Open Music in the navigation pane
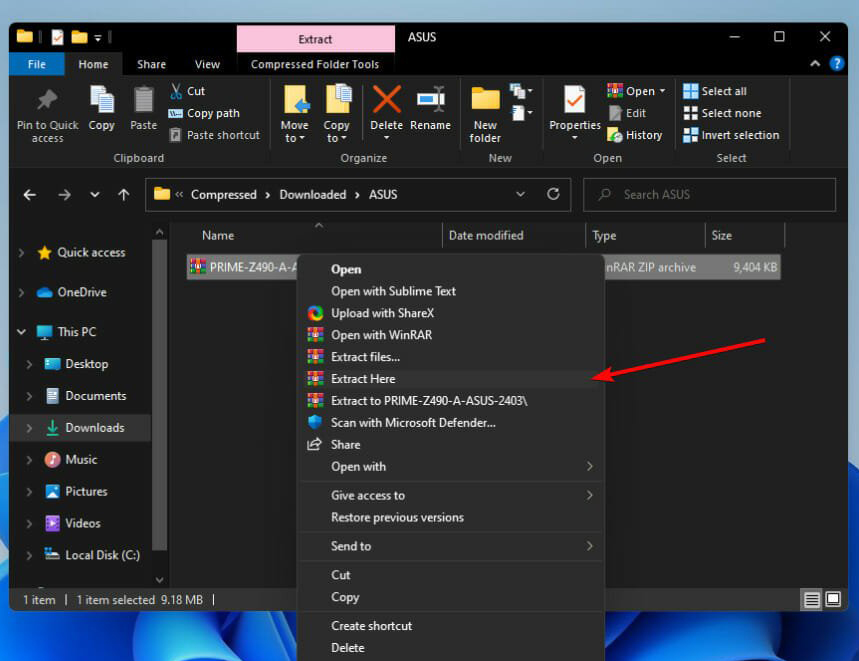859x661 pixels. click(x=81, y=459)
